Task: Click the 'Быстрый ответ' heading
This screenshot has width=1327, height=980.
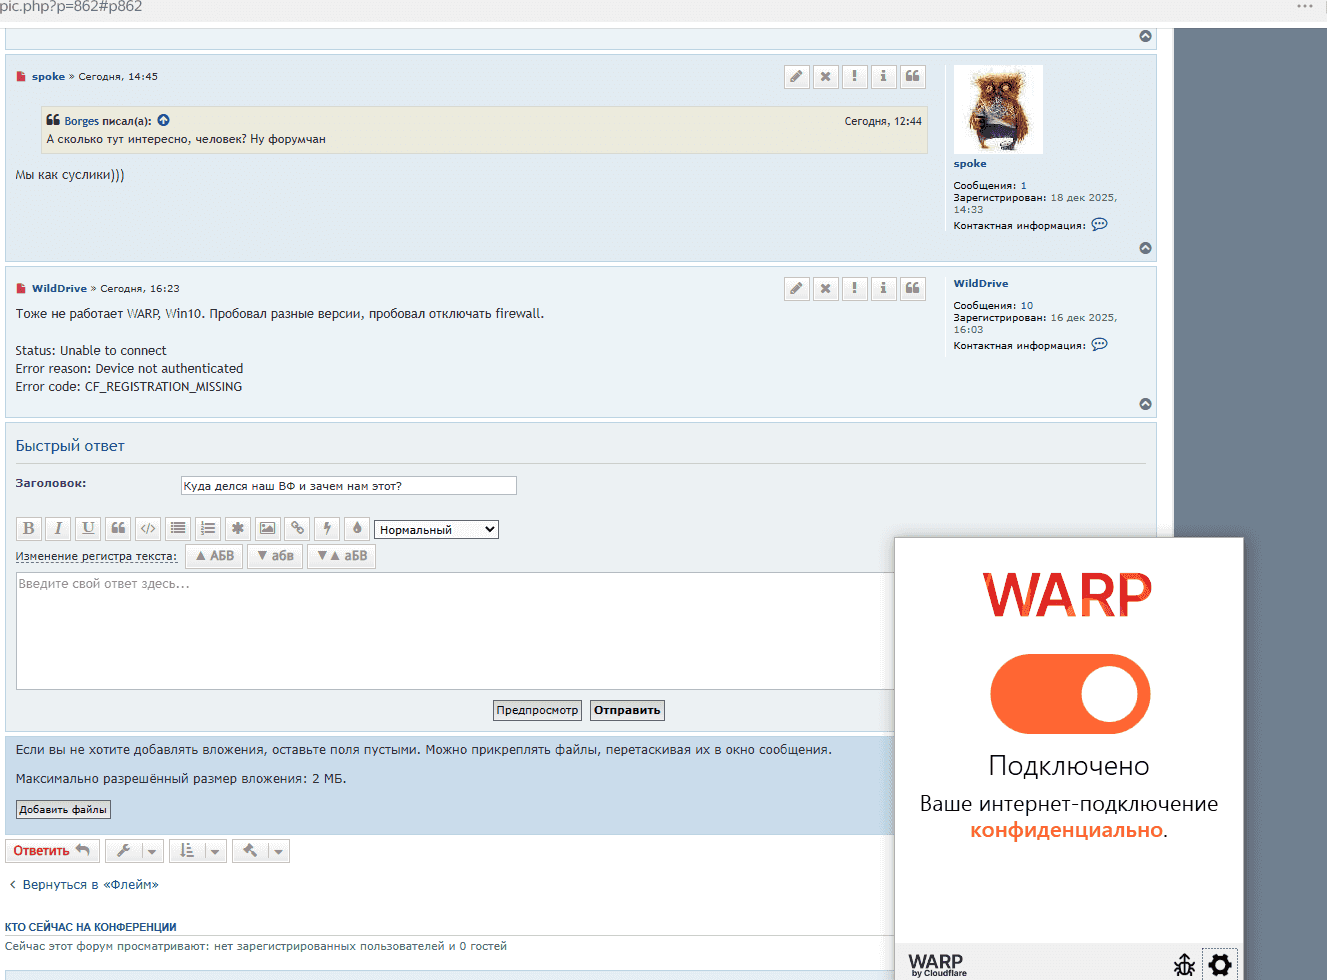Action: pos(70,446)
